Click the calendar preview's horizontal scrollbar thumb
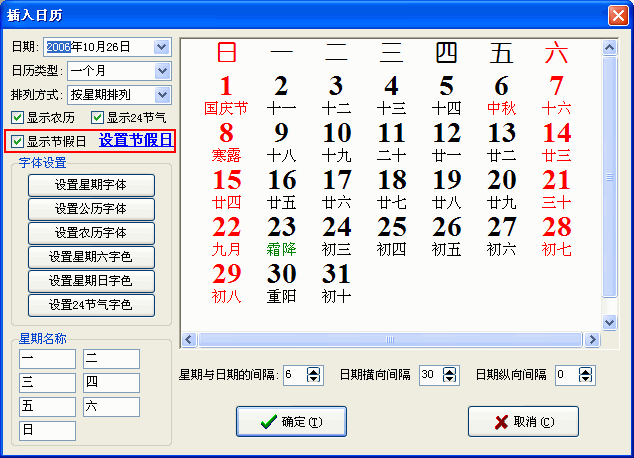The height and width of the screenshot is (458, 634). click(x=390, y=340)
